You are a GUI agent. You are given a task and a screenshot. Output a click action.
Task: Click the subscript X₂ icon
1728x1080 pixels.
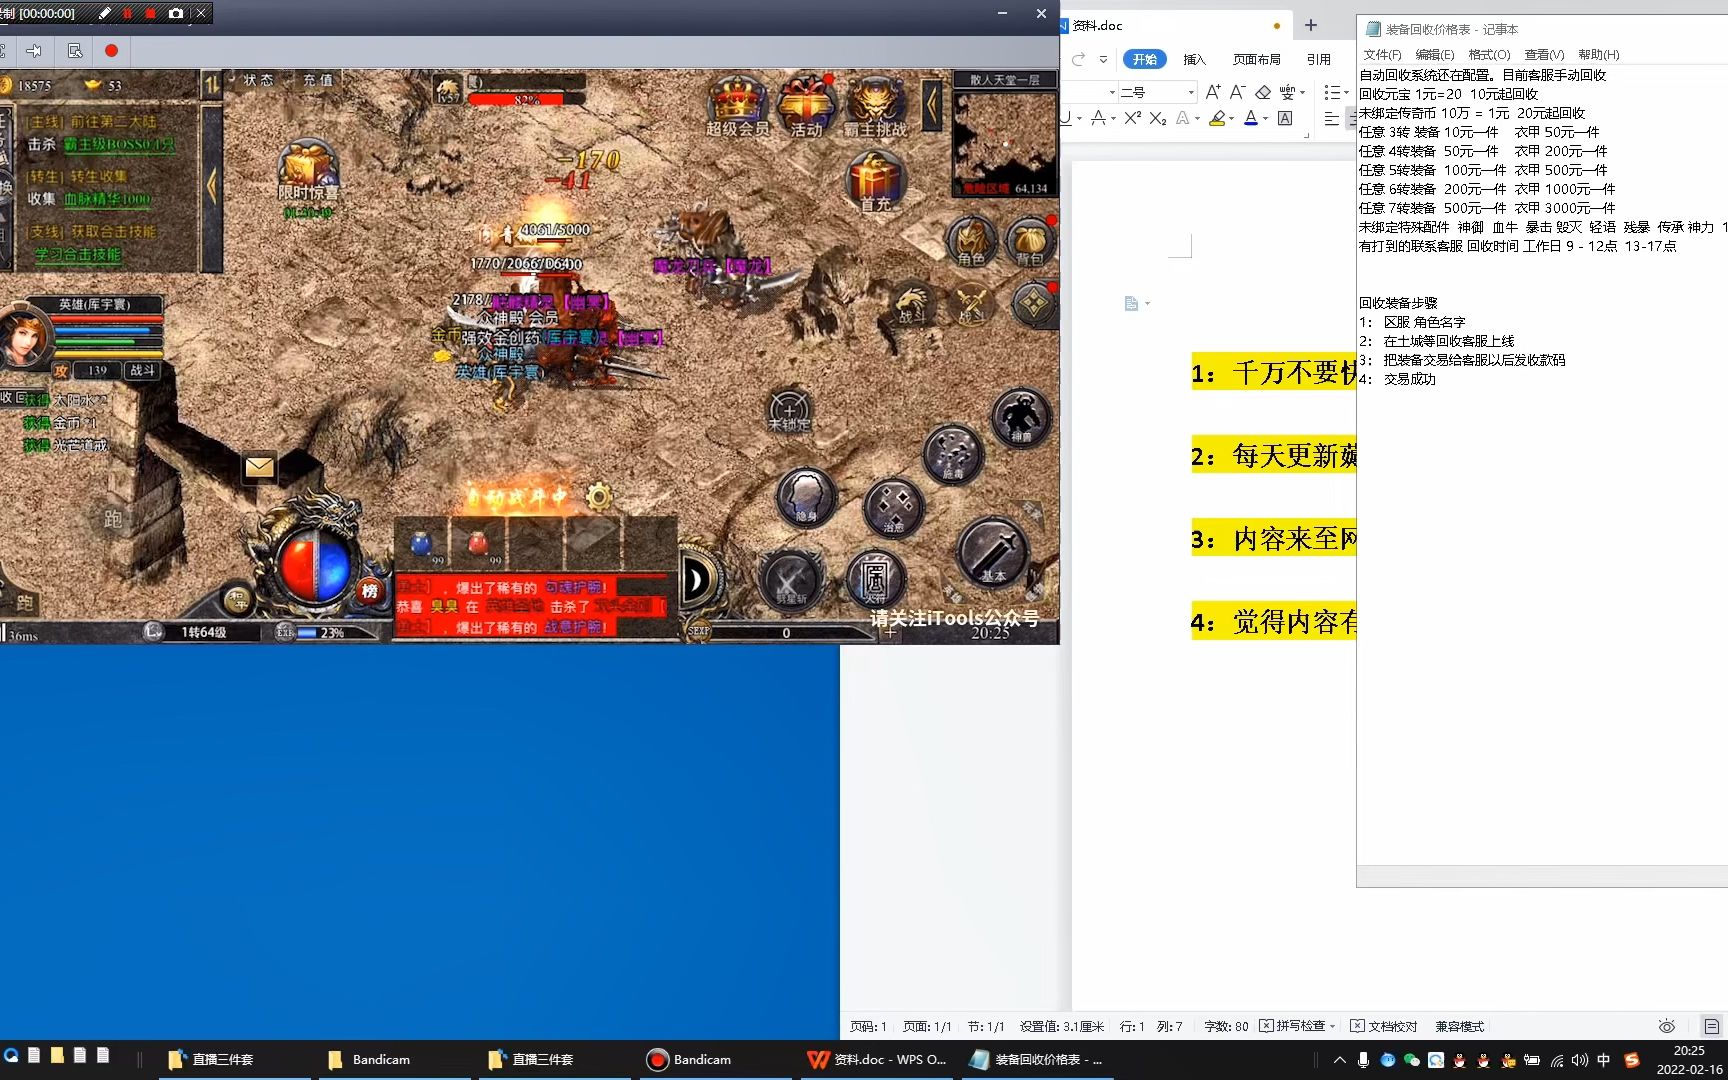tap(1158, 118)
